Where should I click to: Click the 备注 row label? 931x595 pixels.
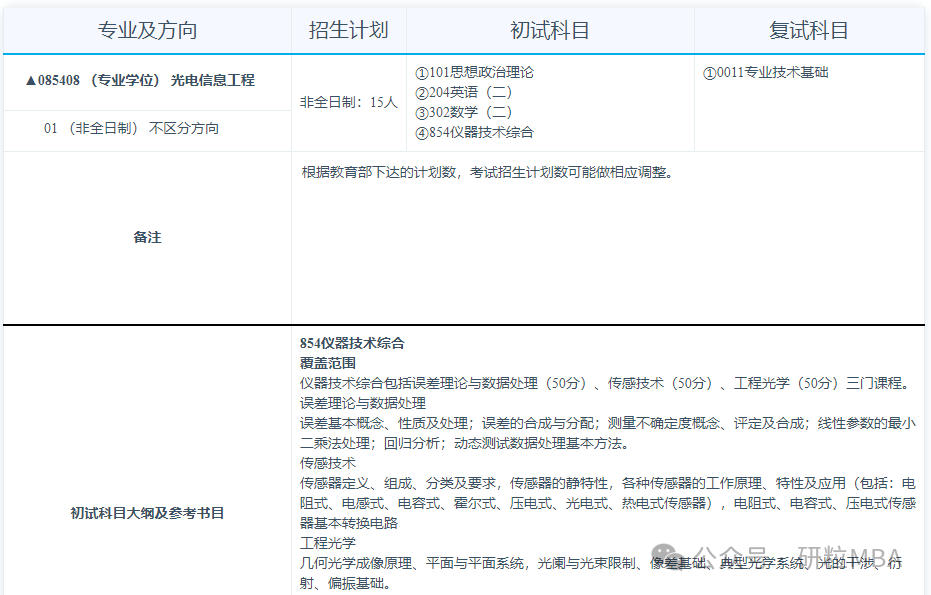[x=147, y=238]
